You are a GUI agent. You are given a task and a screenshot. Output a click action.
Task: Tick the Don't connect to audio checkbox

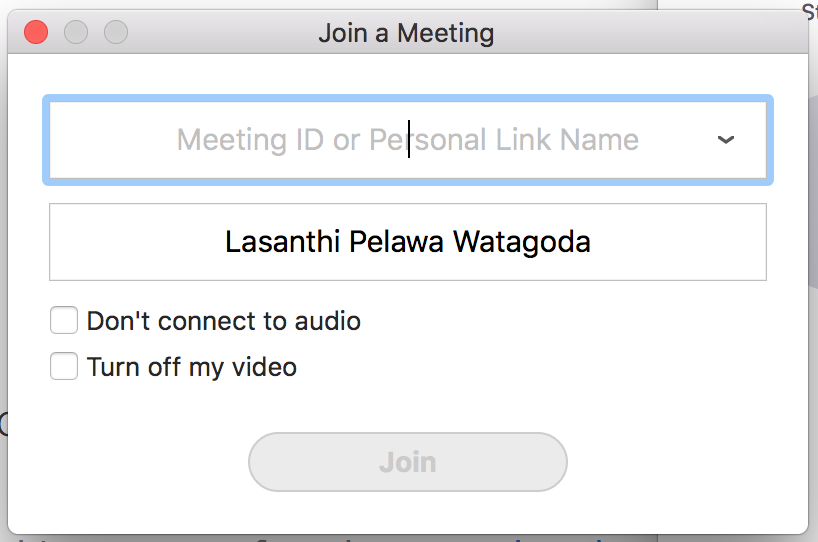[64, 320]
